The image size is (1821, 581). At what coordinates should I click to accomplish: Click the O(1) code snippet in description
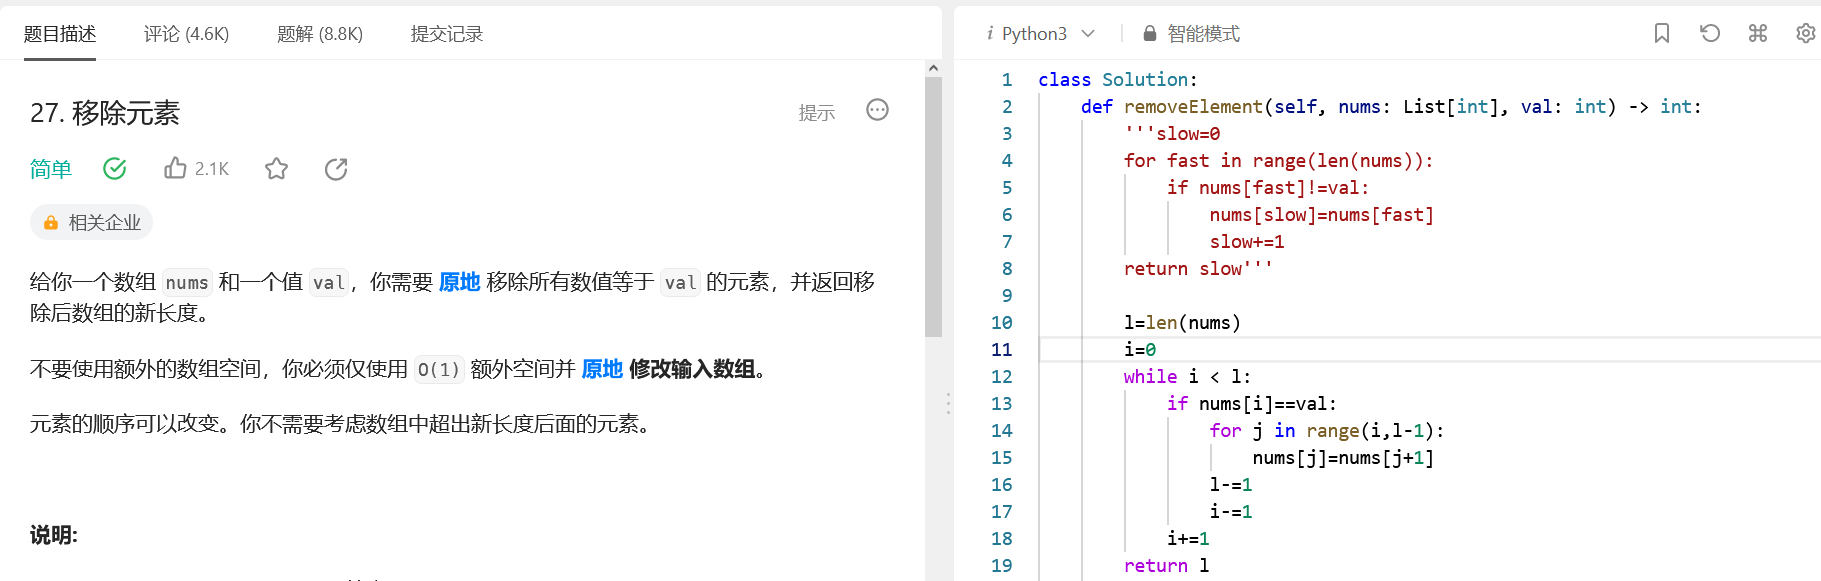[x=439, y=370]
